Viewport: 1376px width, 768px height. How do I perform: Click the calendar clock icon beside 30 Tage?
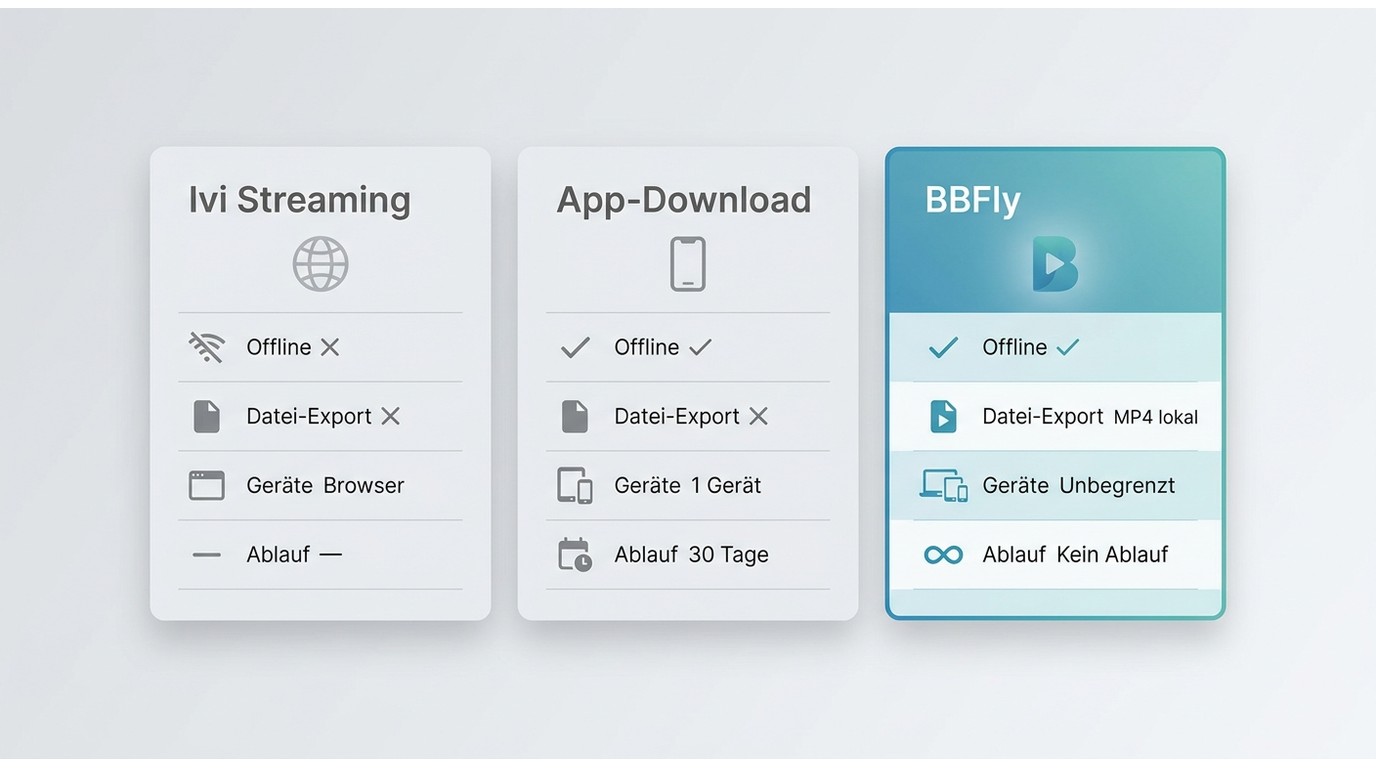pos(575,555)
